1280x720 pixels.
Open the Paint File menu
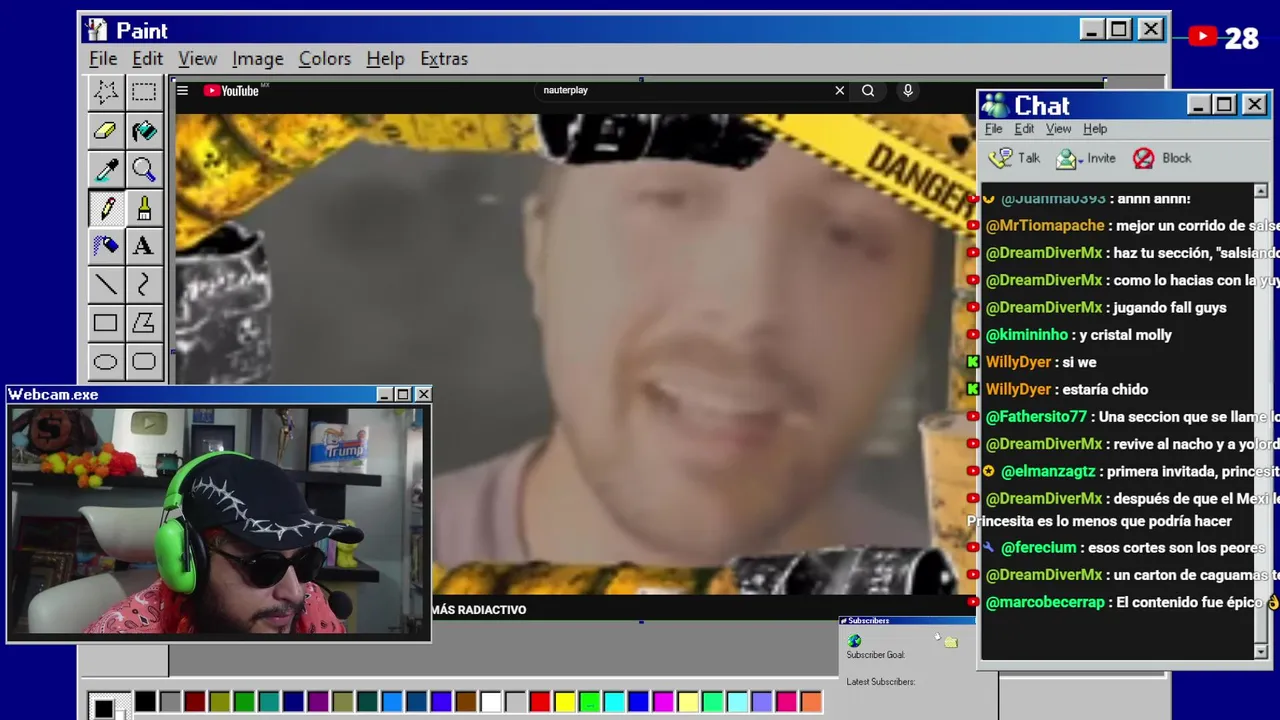[103, 59]
